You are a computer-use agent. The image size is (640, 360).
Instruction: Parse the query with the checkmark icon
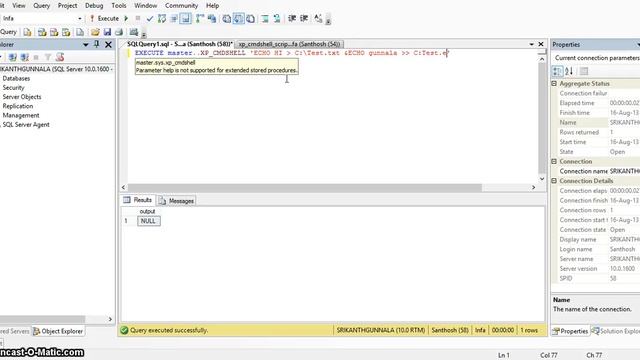pos(150,18)
